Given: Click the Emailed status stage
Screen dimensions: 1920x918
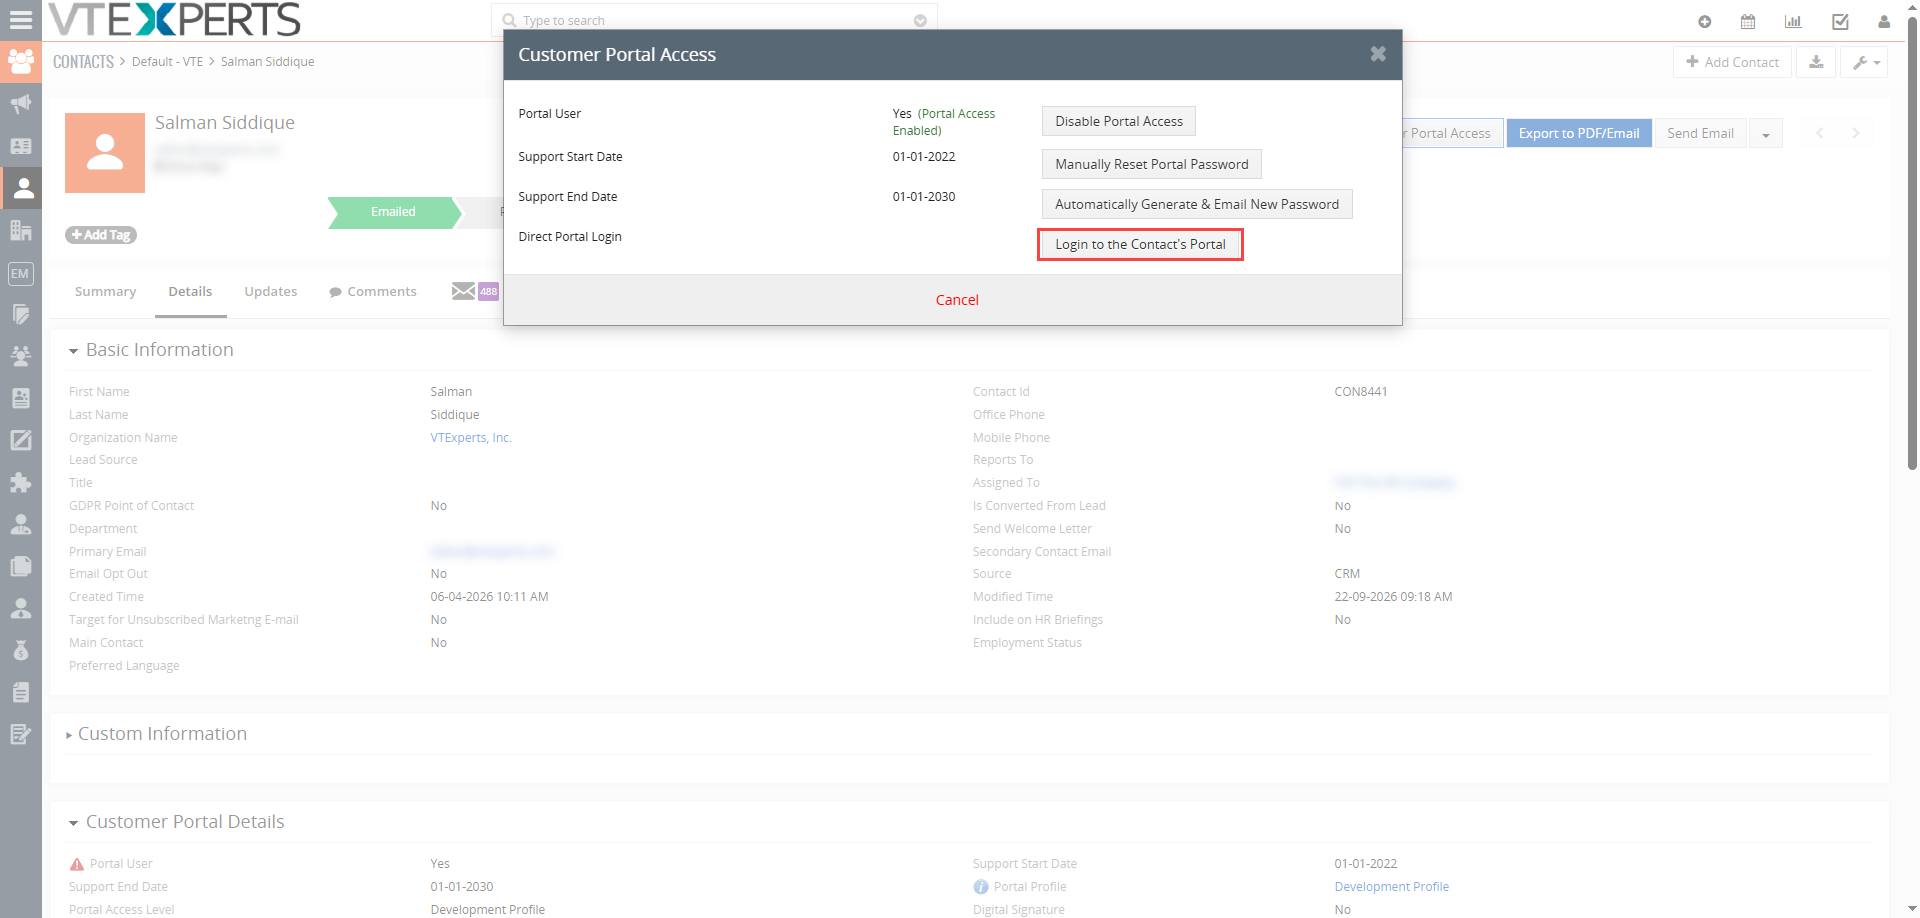Looking at the screenshot, I should tap(394, 212).
